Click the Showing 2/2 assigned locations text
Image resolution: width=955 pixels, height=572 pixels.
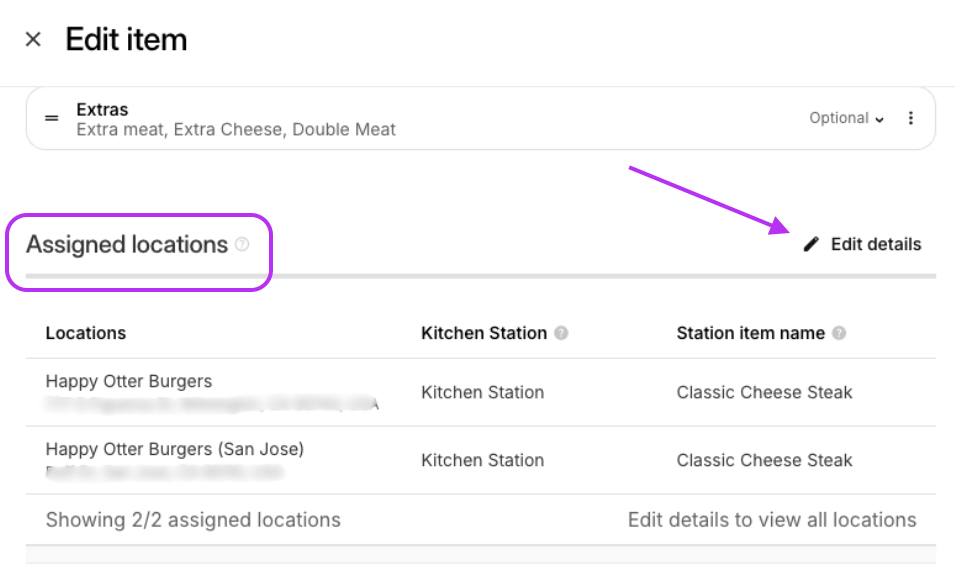tap(193, 520)
